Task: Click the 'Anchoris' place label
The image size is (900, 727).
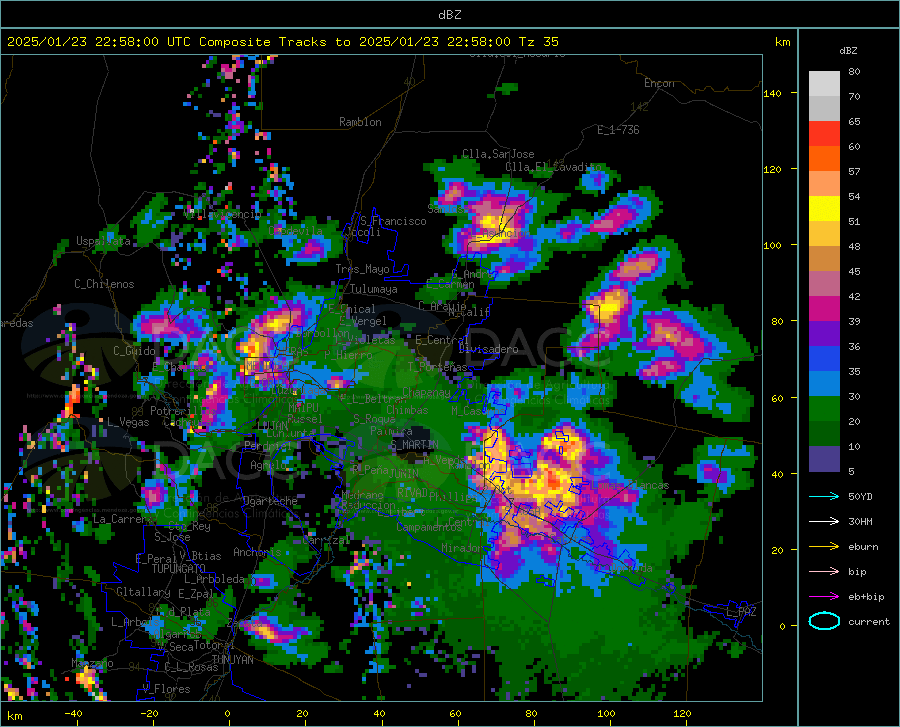Action: coord(257,552)
